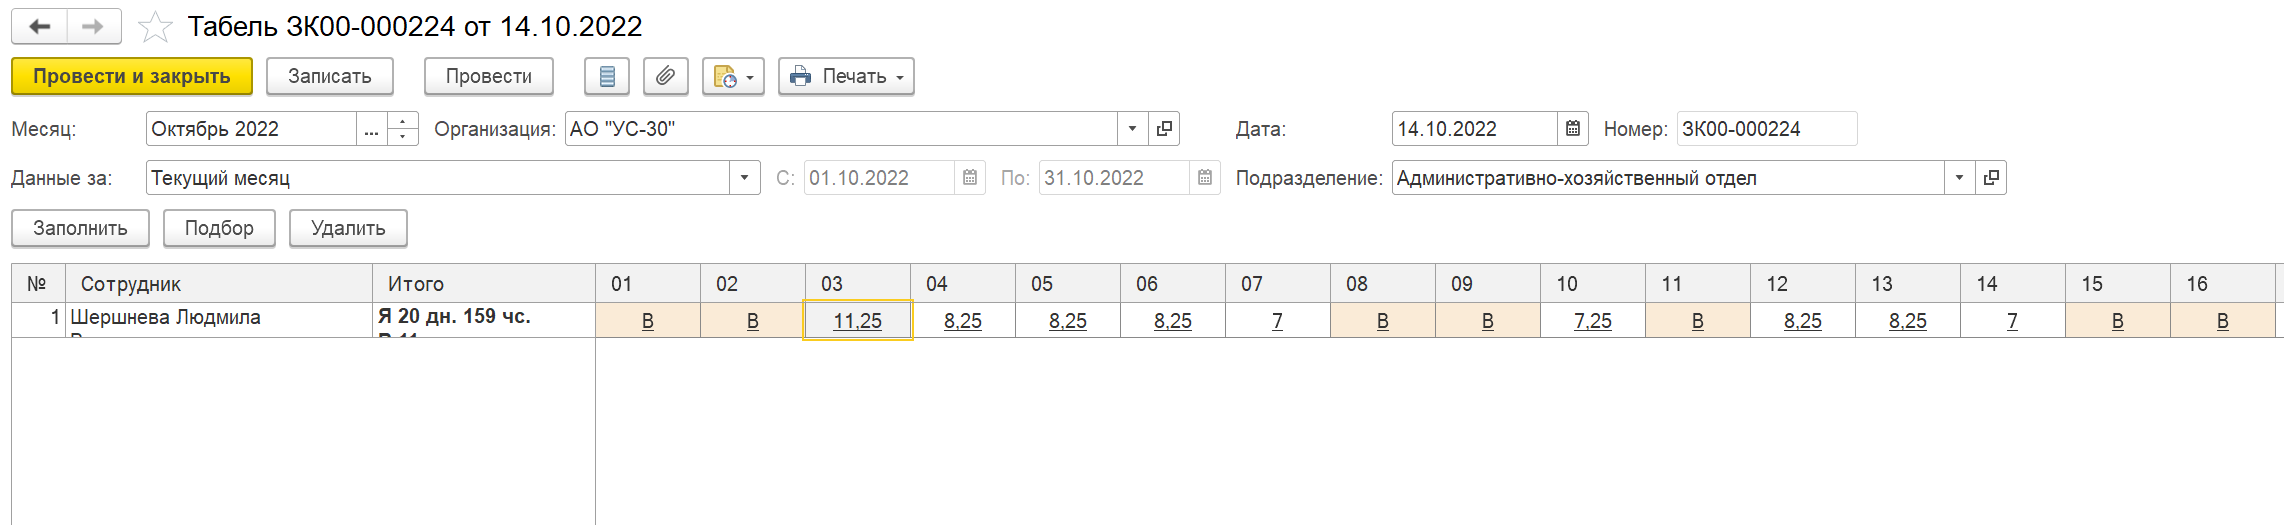
Task: Click the Провести и закрыть button
Action: coord(132,76)
